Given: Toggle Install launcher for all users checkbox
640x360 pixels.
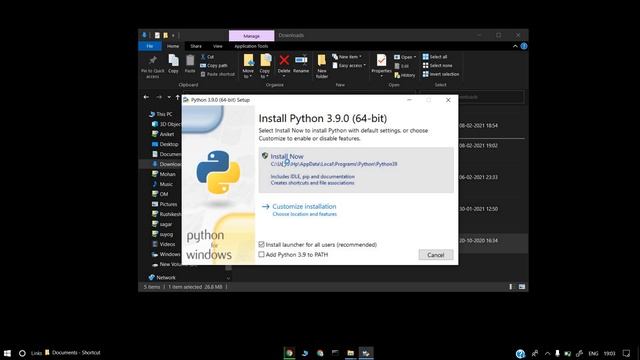Looking at the screenshot, I should (262, 244).
